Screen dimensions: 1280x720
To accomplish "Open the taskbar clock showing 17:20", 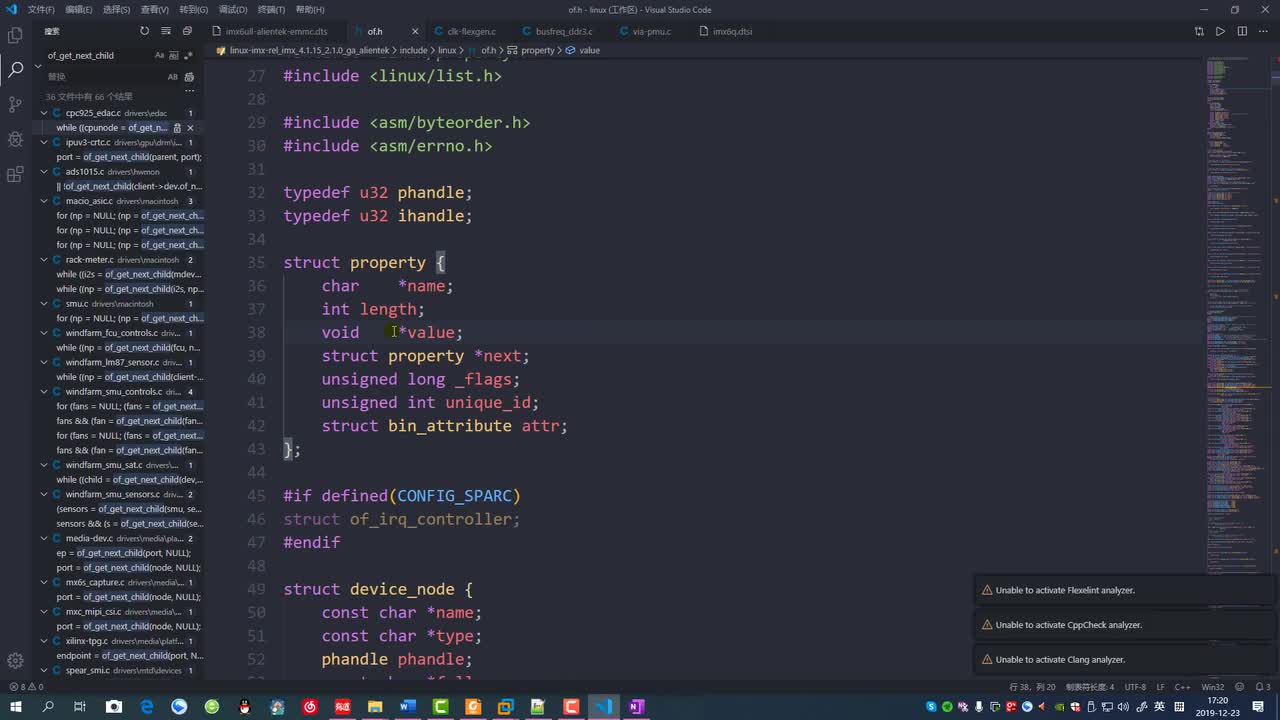I will [x=1217, y=707].
